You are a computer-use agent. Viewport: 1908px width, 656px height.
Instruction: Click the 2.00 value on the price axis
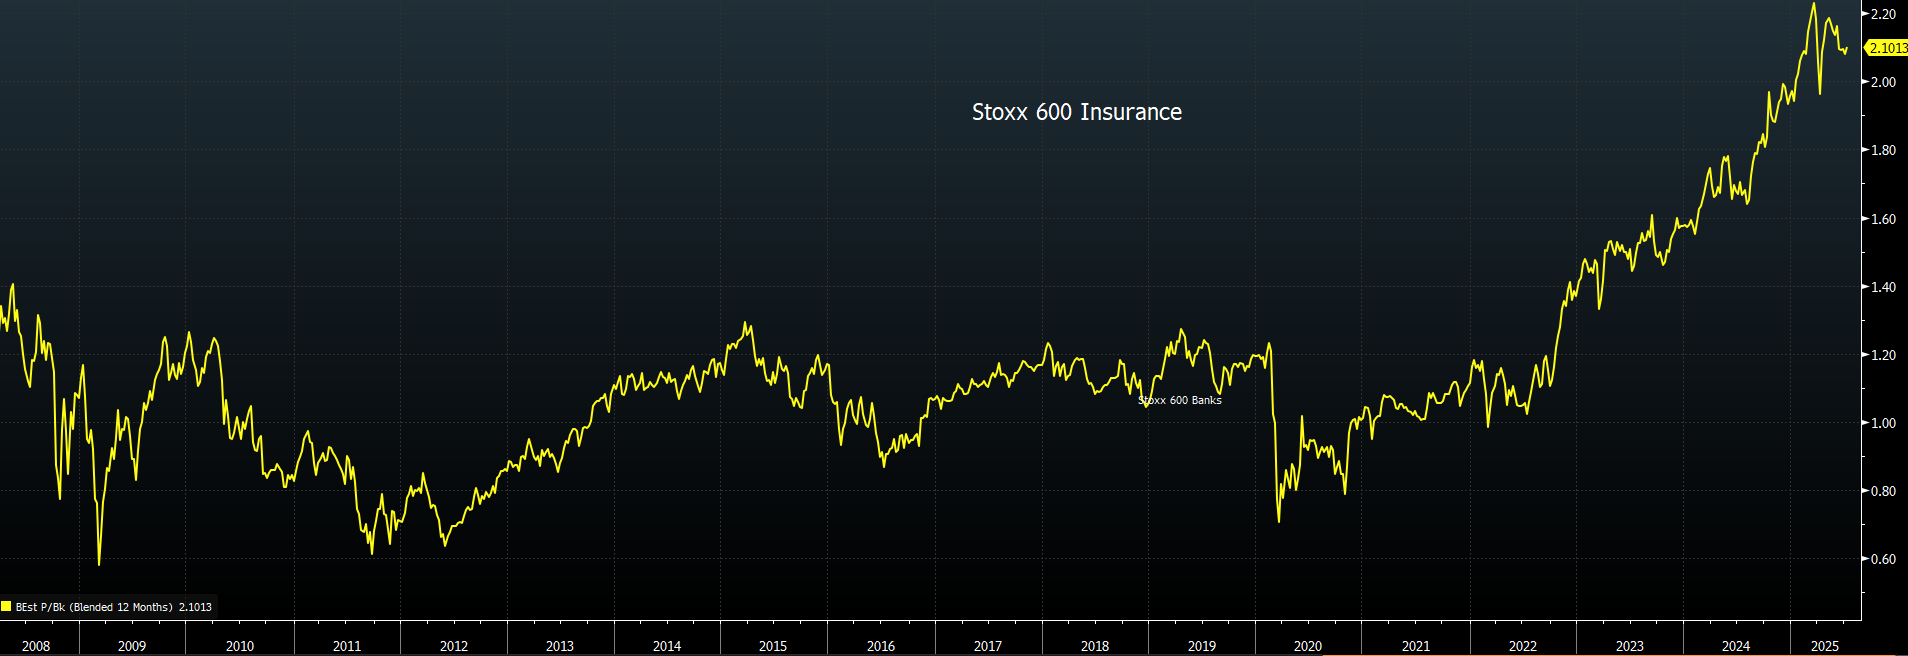(x=1883, y=82)
